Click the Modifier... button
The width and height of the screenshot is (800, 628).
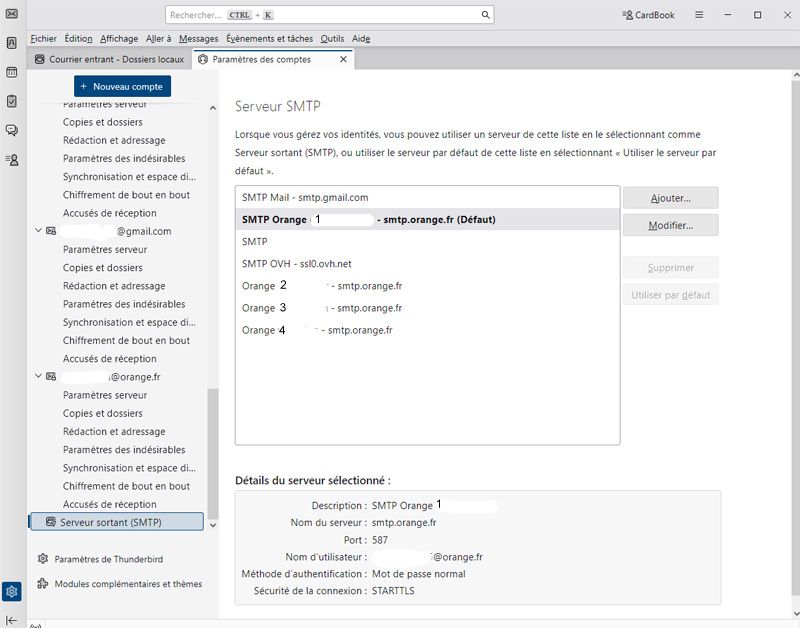[x=670, y=225]
